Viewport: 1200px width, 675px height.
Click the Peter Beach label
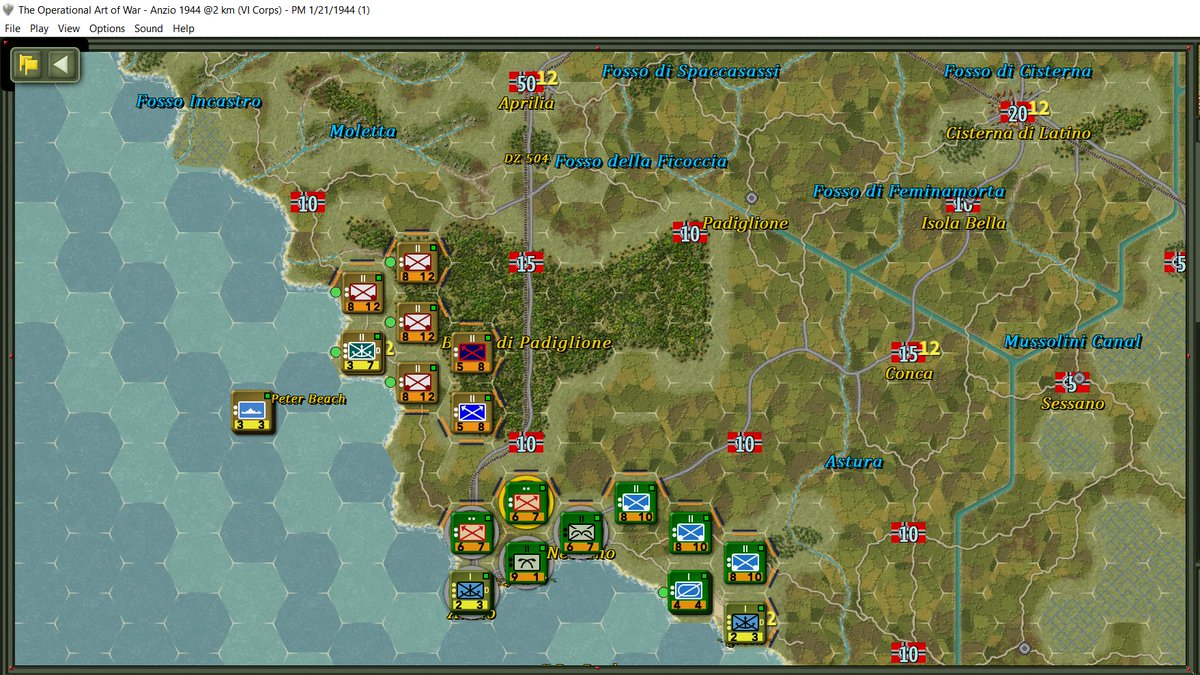pyautogui.click(x=309, y=399)
